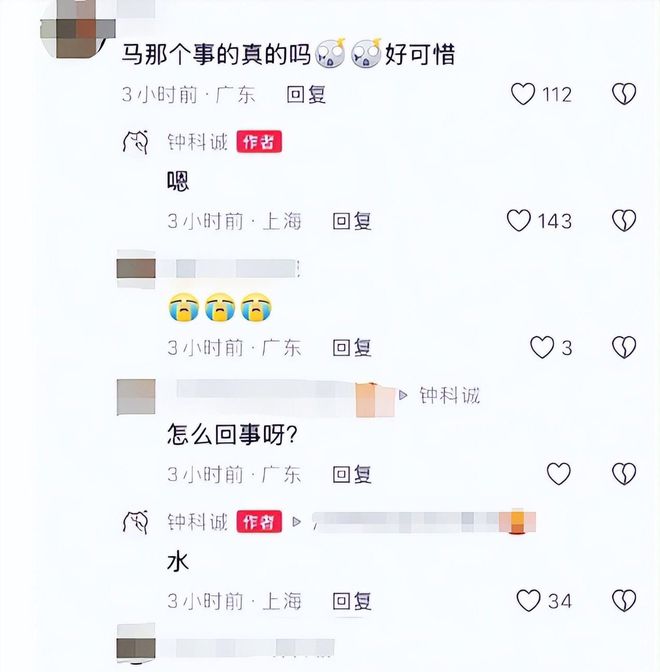Open the mentioned 钟科诚 link after the arrow

click(x=449, y=395)
